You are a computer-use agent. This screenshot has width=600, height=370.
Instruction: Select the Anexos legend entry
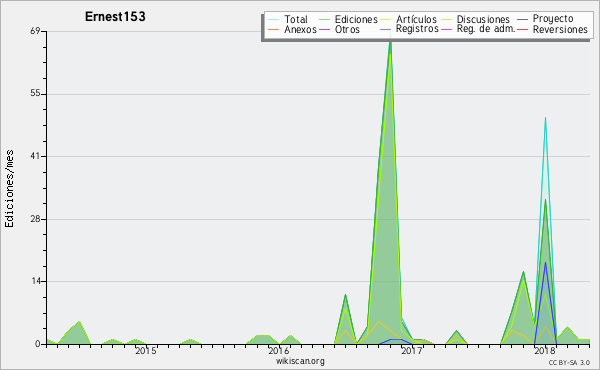(x=292, y=29)
